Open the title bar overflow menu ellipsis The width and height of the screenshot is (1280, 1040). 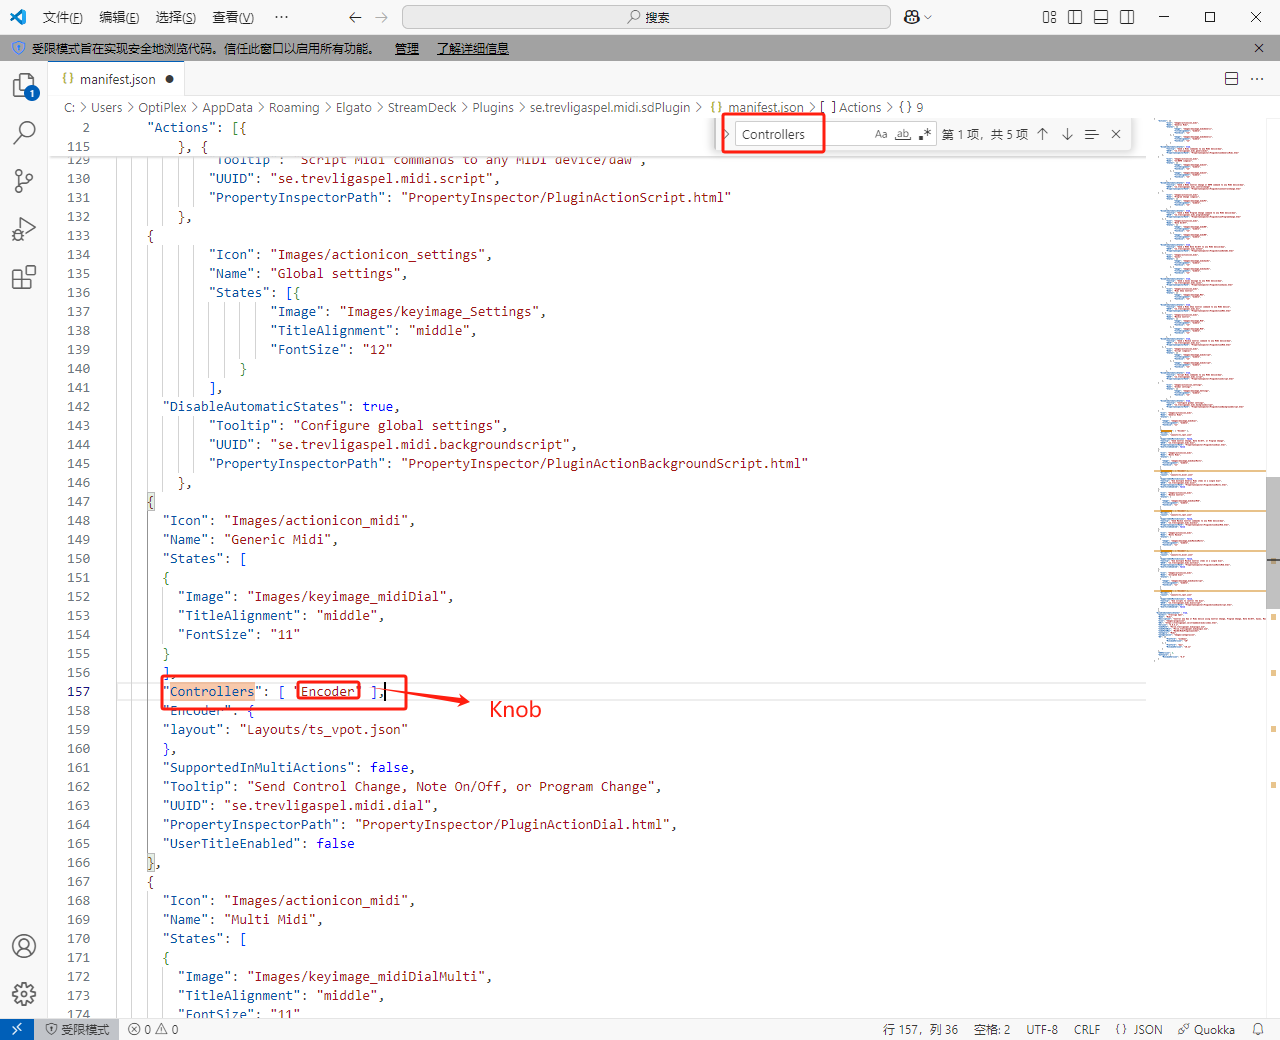(281, 17)
